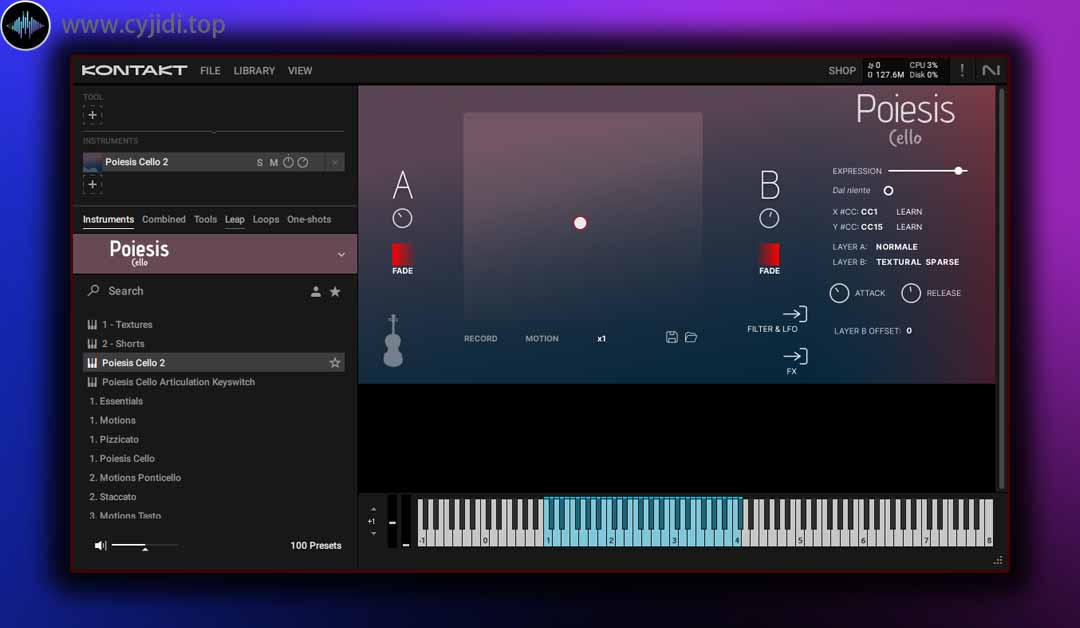The image size is (1080, 628).
Task: Click the ATTACK knob
Action: (x=839, y=293)
